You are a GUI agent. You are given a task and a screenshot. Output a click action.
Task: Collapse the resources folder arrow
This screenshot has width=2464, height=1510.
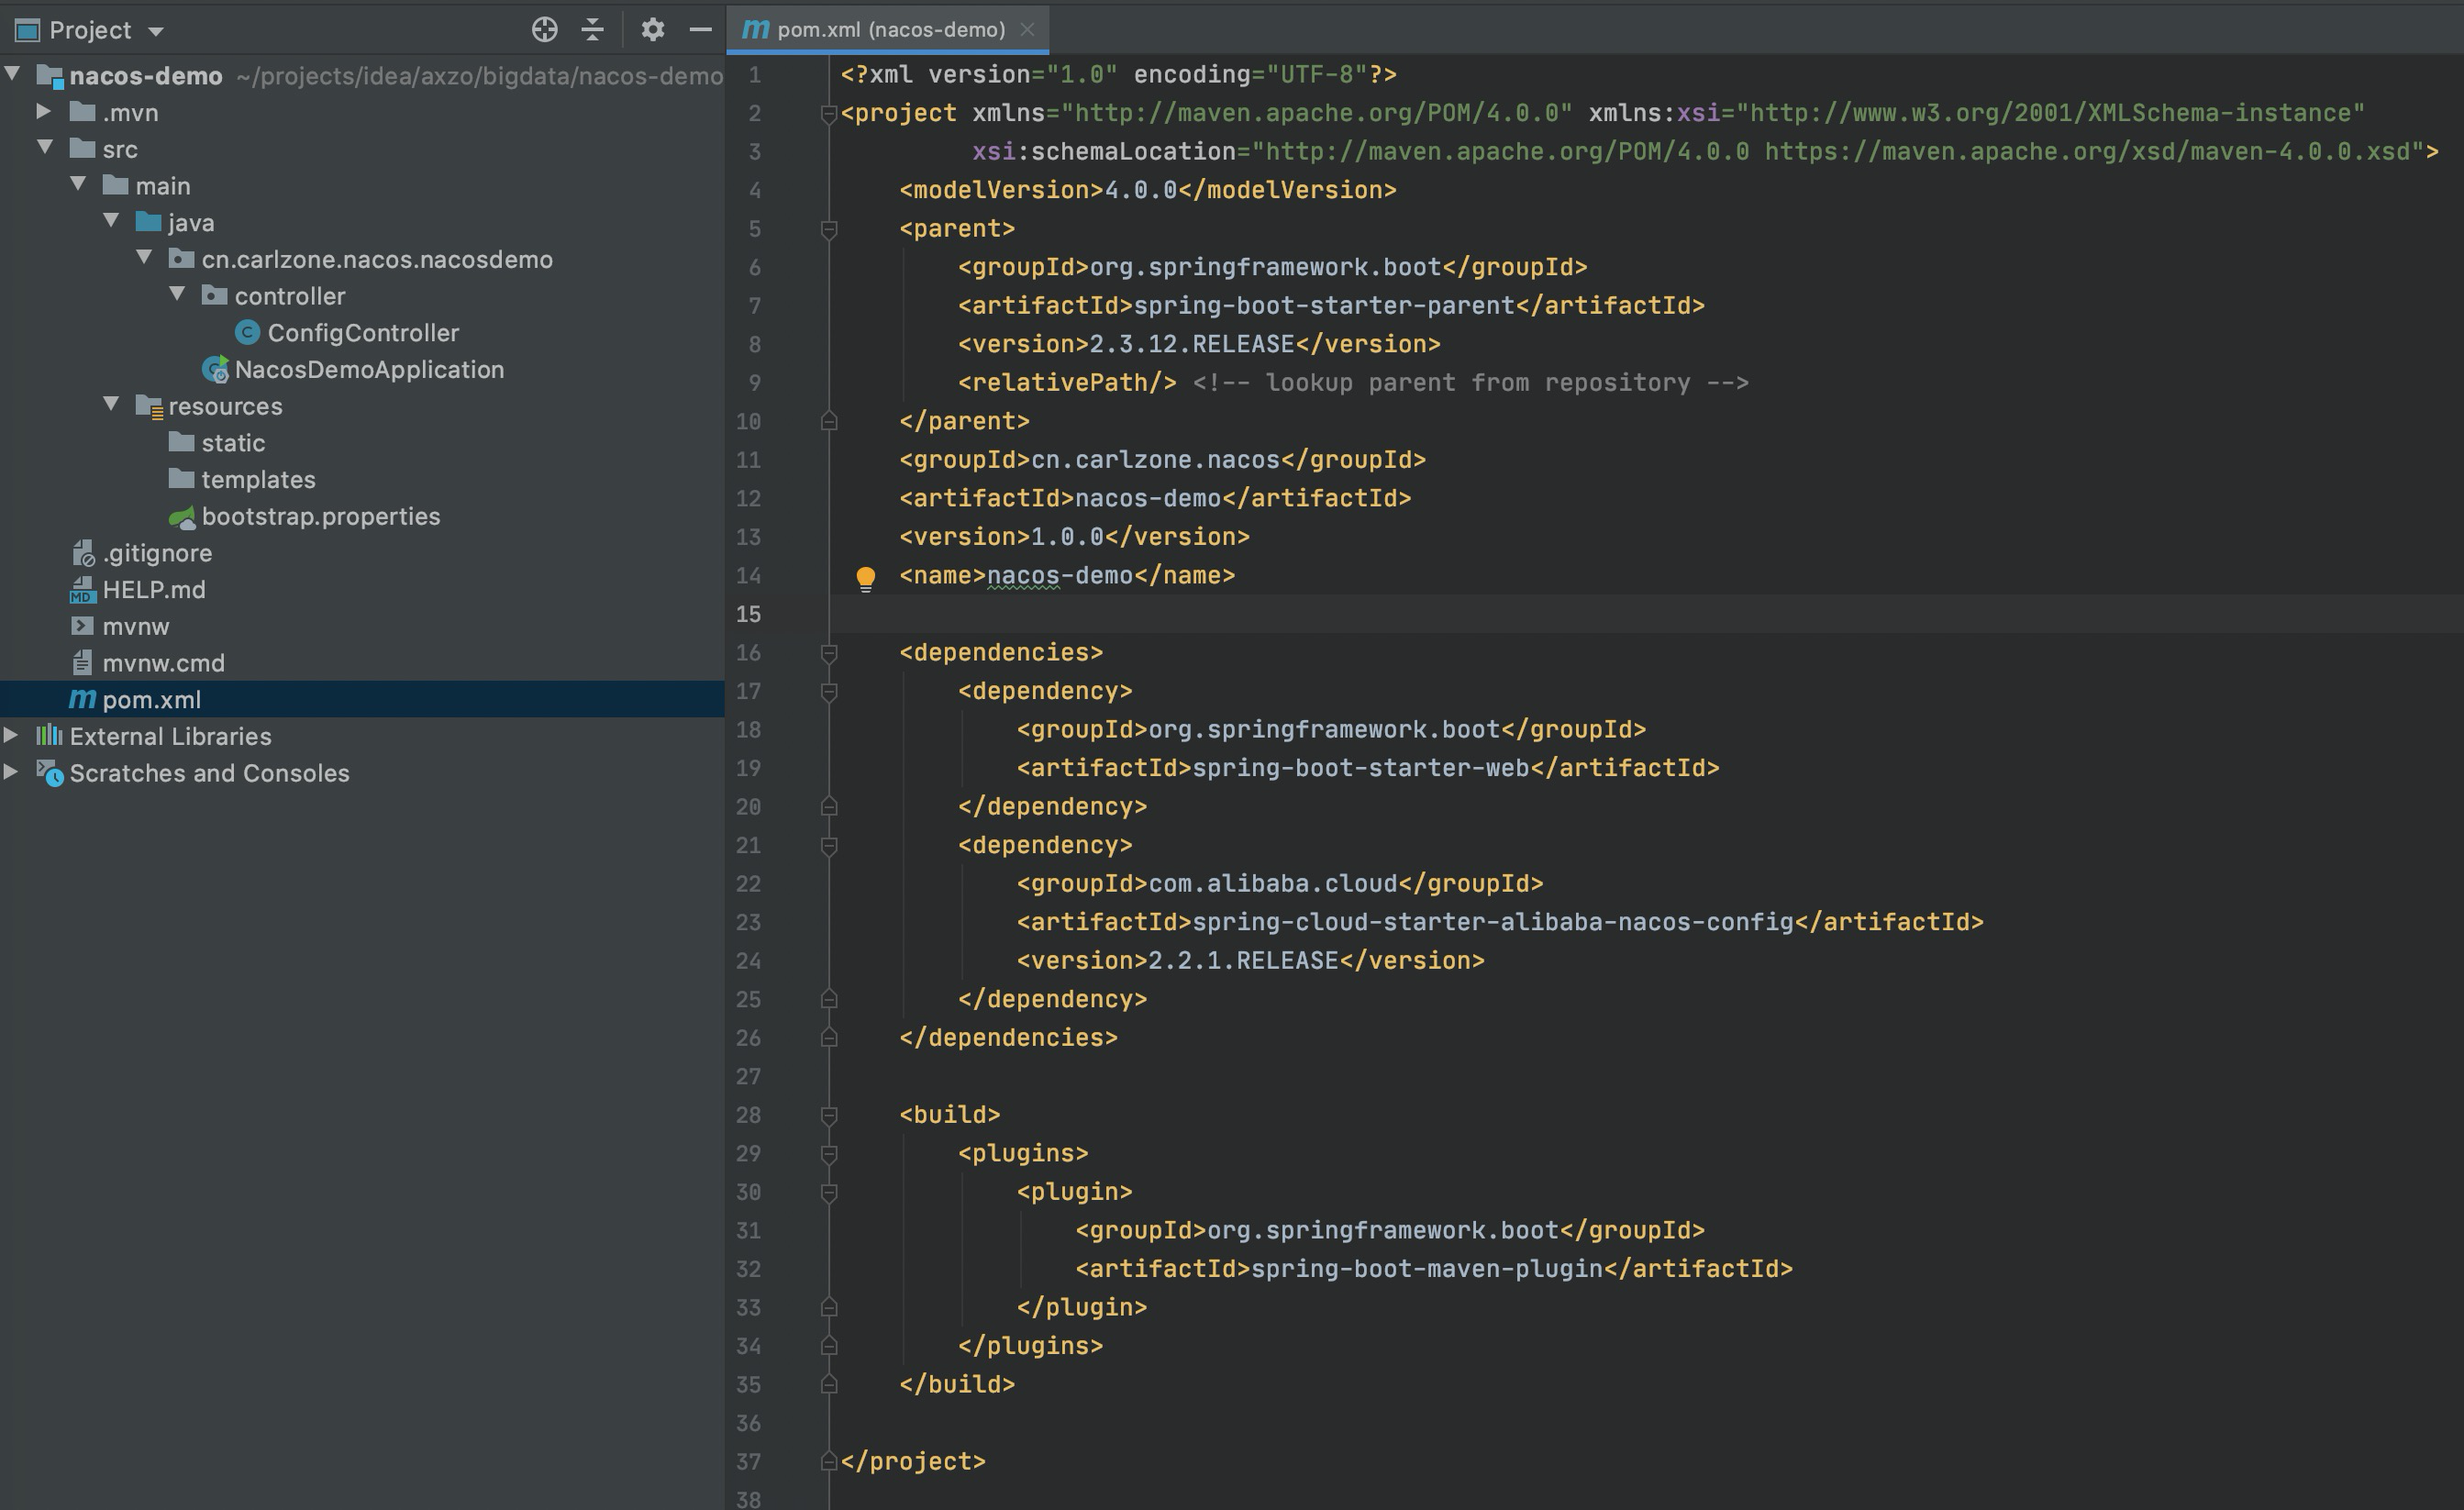coord(111,404)
